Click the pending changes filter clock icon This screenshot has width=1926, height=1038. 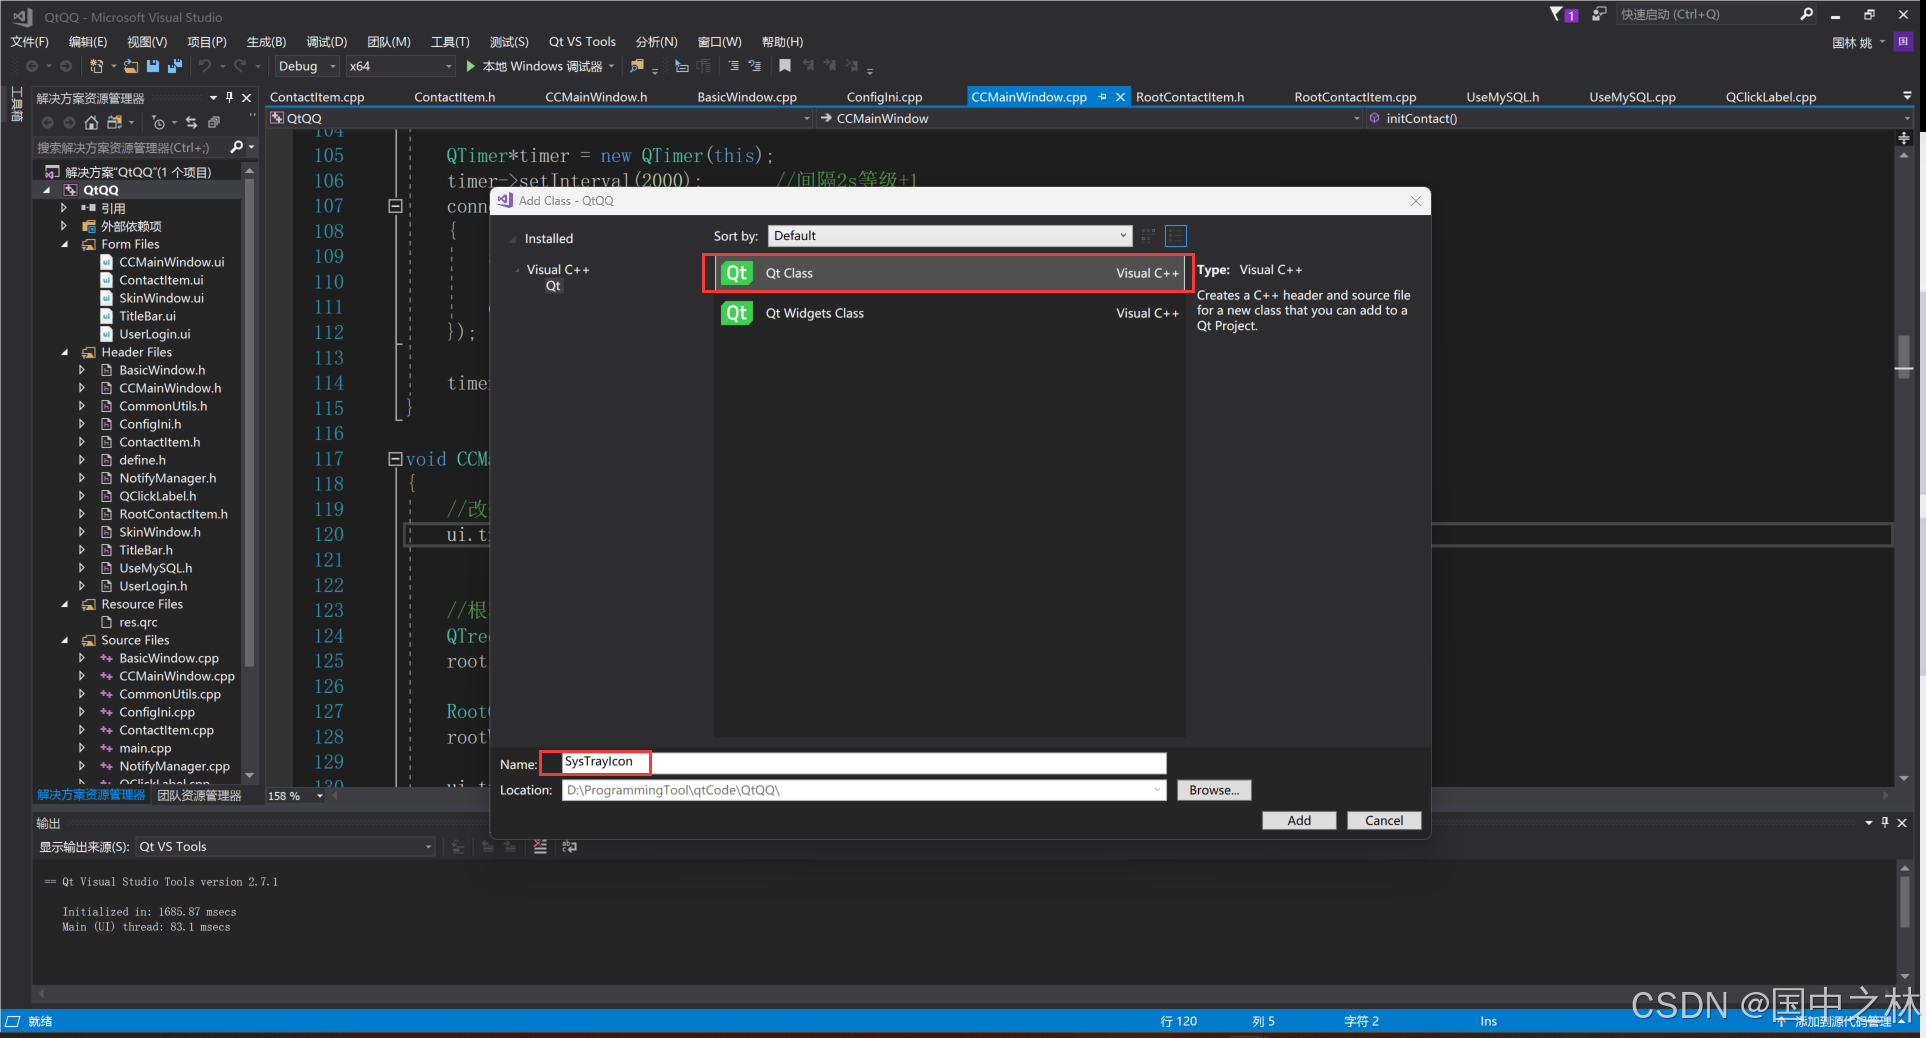(158, 122)
